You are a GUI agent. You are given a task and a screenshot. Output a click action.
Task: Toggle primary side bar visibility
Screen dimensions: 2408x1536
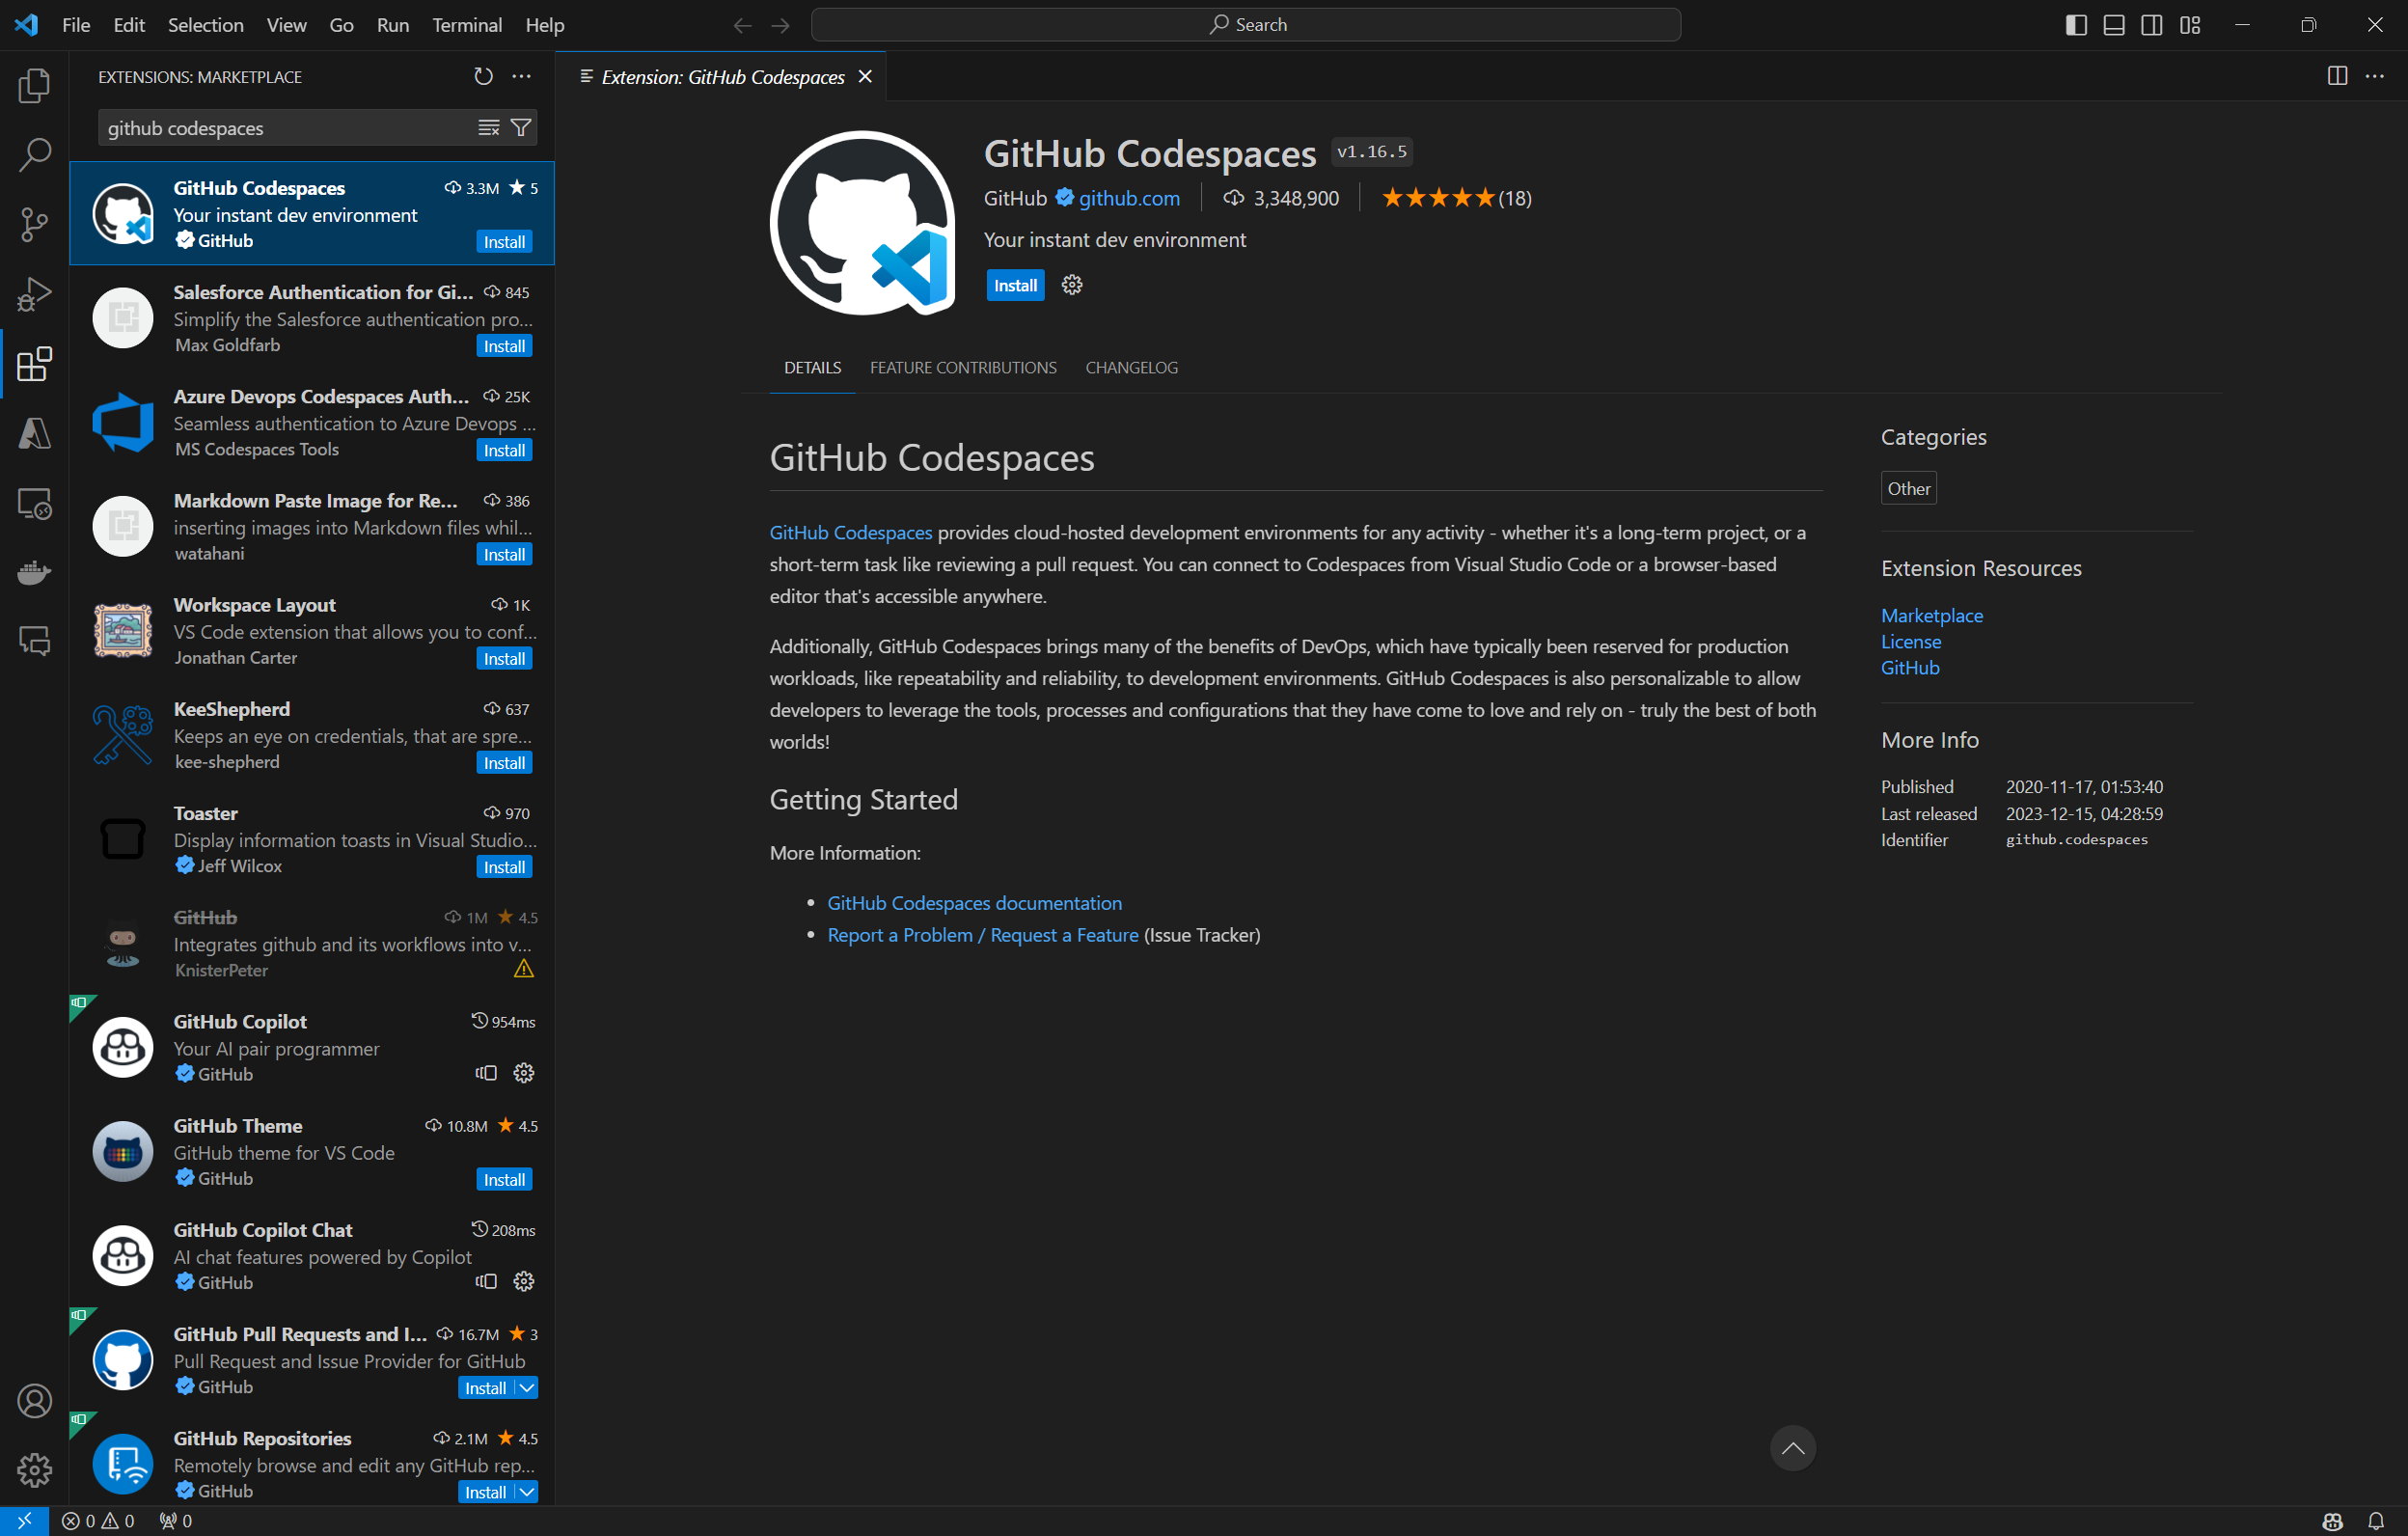coord(2076,25)
